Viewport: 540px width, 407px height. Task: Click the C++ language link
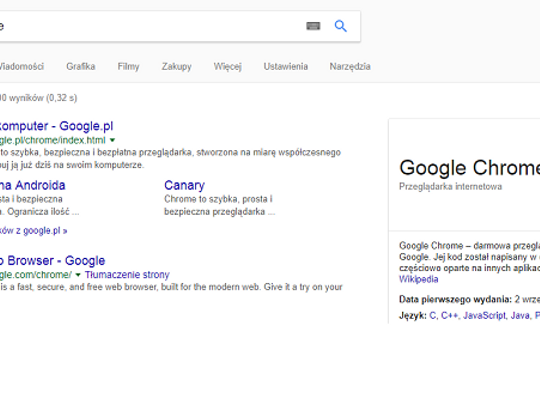pyautogui.click(x=449, y=315)
